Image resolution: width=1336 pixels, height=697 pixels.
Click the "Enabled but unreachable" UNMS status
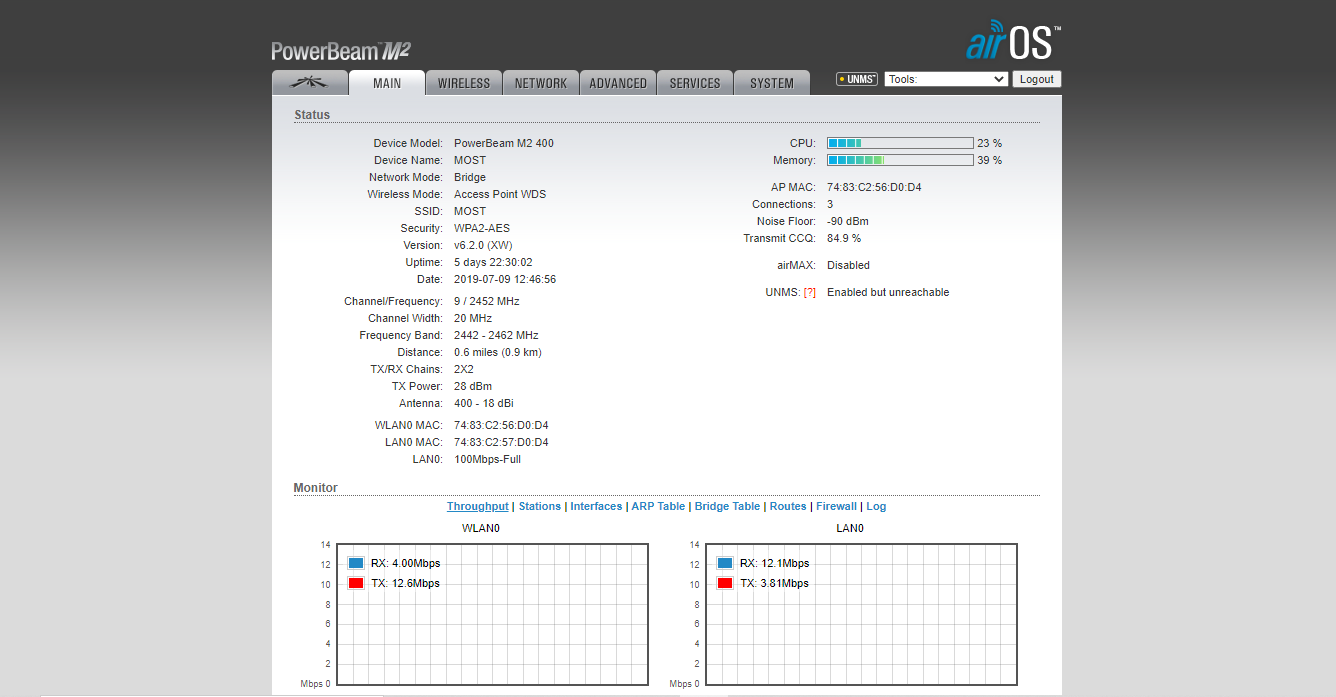[x=888, y=292]
